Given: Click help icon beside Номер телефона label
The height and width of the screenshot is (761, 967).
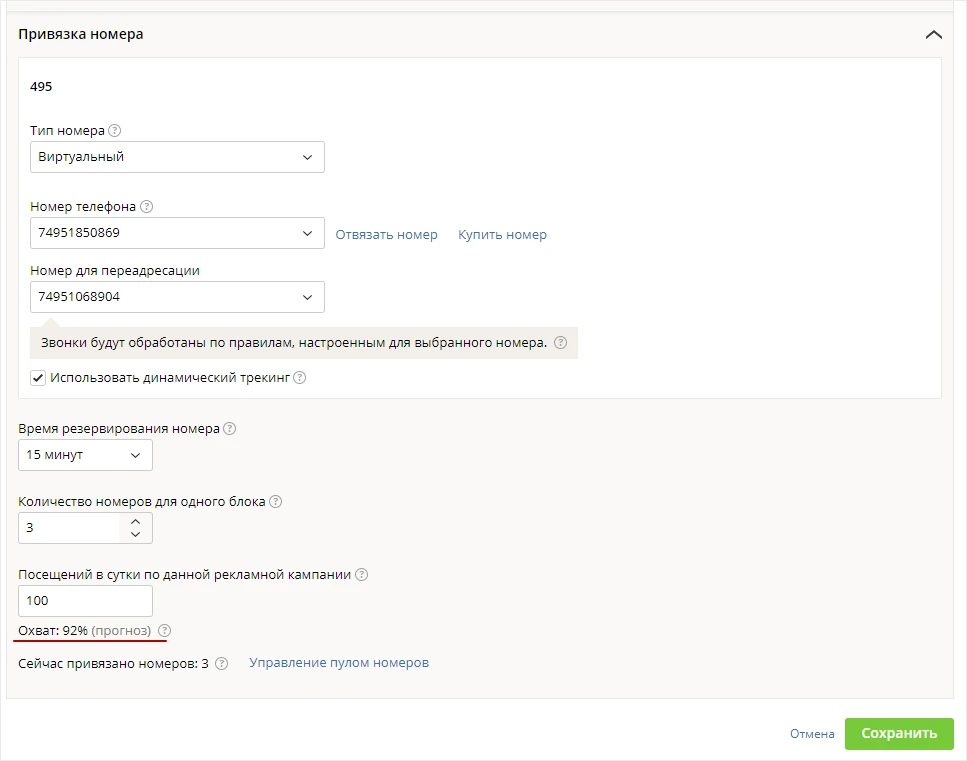Looking at the screenshot, I should [146, 207].
